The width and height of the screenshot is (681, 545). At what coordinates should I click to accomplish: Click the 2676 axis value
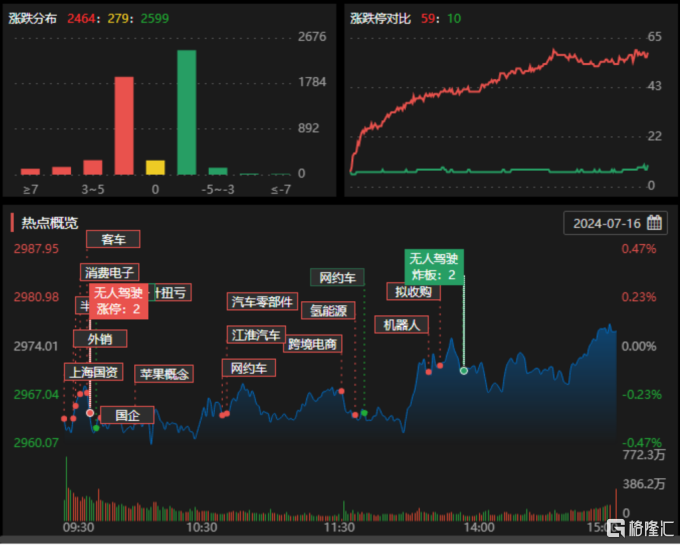pyautogui.click(x=312, y=36)
